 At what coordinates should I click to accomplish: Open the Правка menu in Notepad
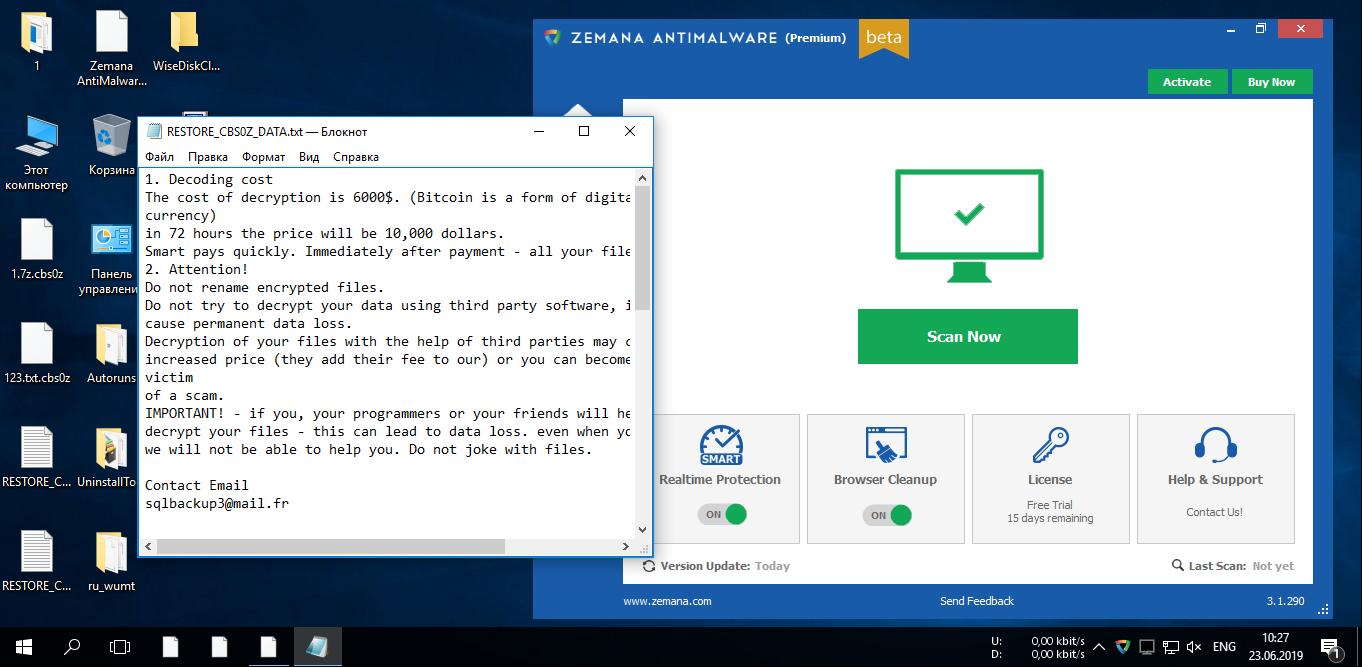click(x=208, y=157)
